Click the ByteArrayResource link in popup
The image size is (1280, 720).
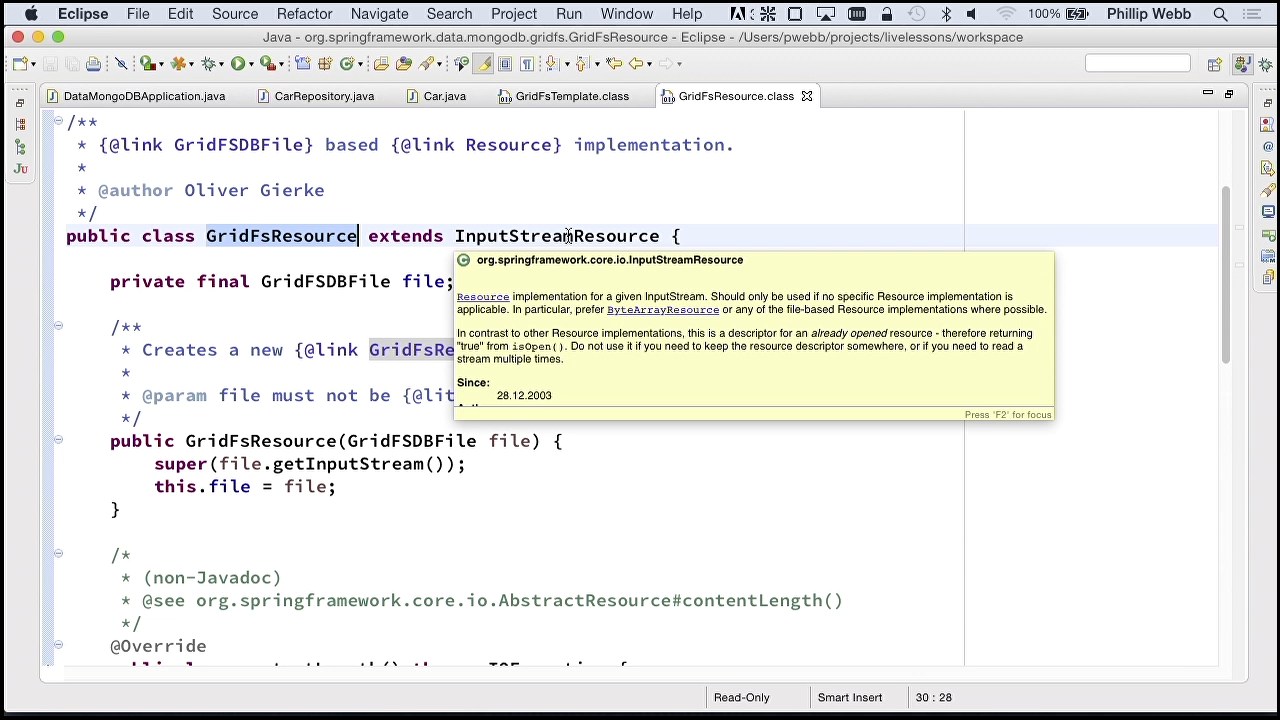click(x=663, y=310)
